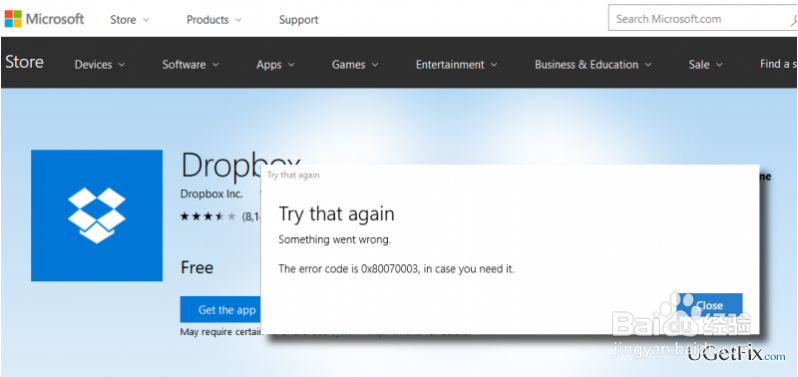Click the Get the app button
This screenshot has height=377, width=798.
220,309
